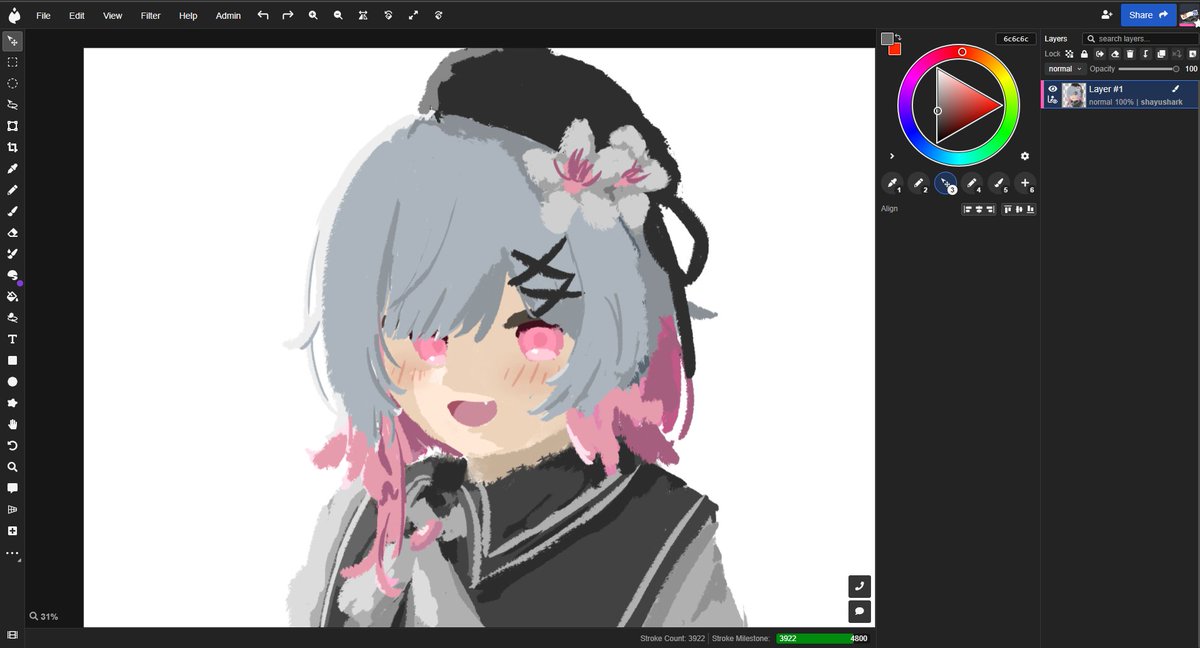Open the Edit menu
Image resolution: width=1200 pixels, height=648 pixels.
[x=76, y=16]
